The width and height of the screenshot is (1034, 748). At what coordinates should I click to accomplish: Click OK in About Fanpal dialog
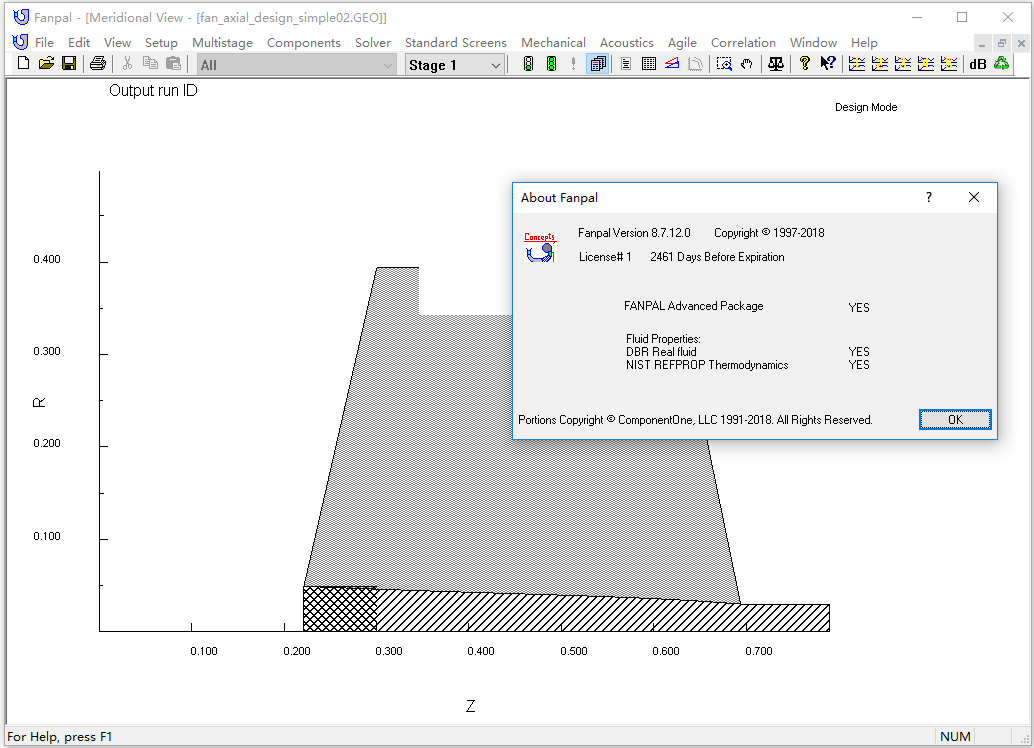[955, 420]
